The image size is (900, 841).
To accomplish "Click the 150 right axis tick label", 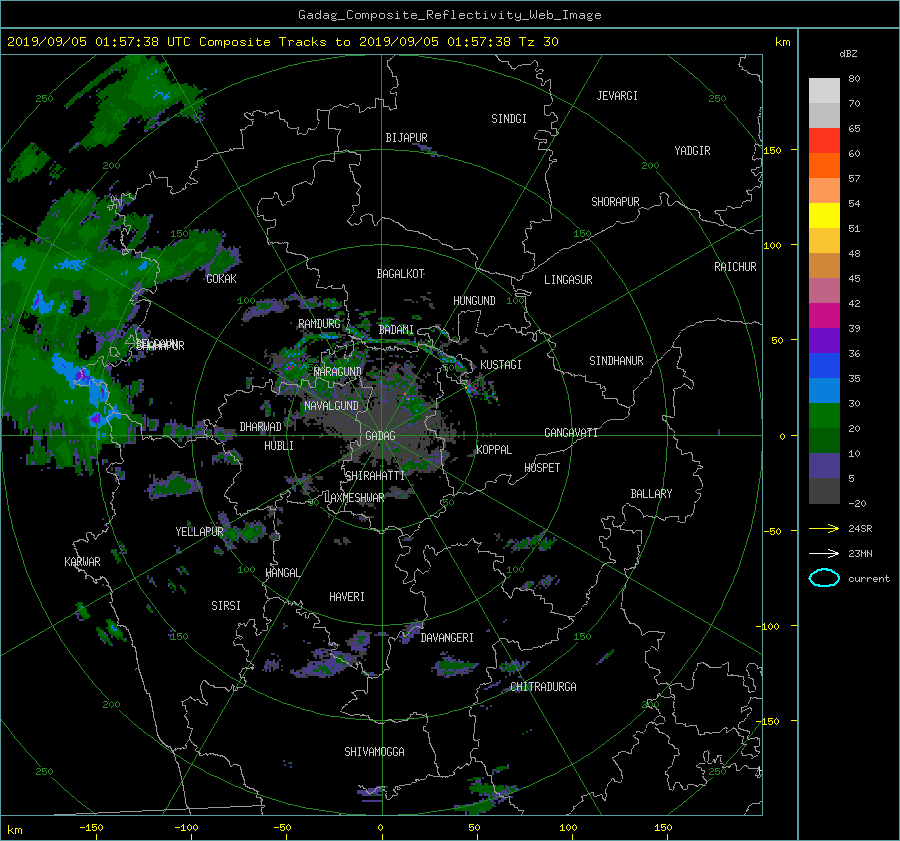I will 773,150.
